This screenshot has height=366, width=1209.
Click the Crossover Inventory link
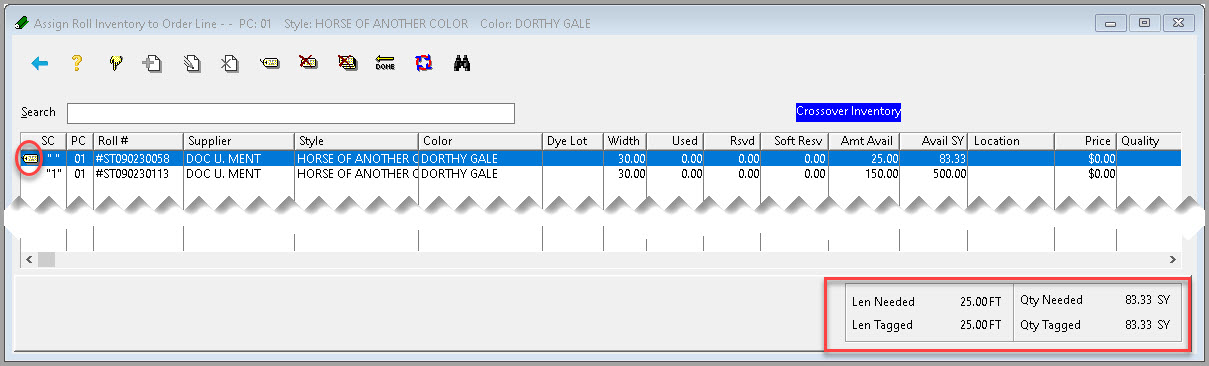tap(848, 111)
